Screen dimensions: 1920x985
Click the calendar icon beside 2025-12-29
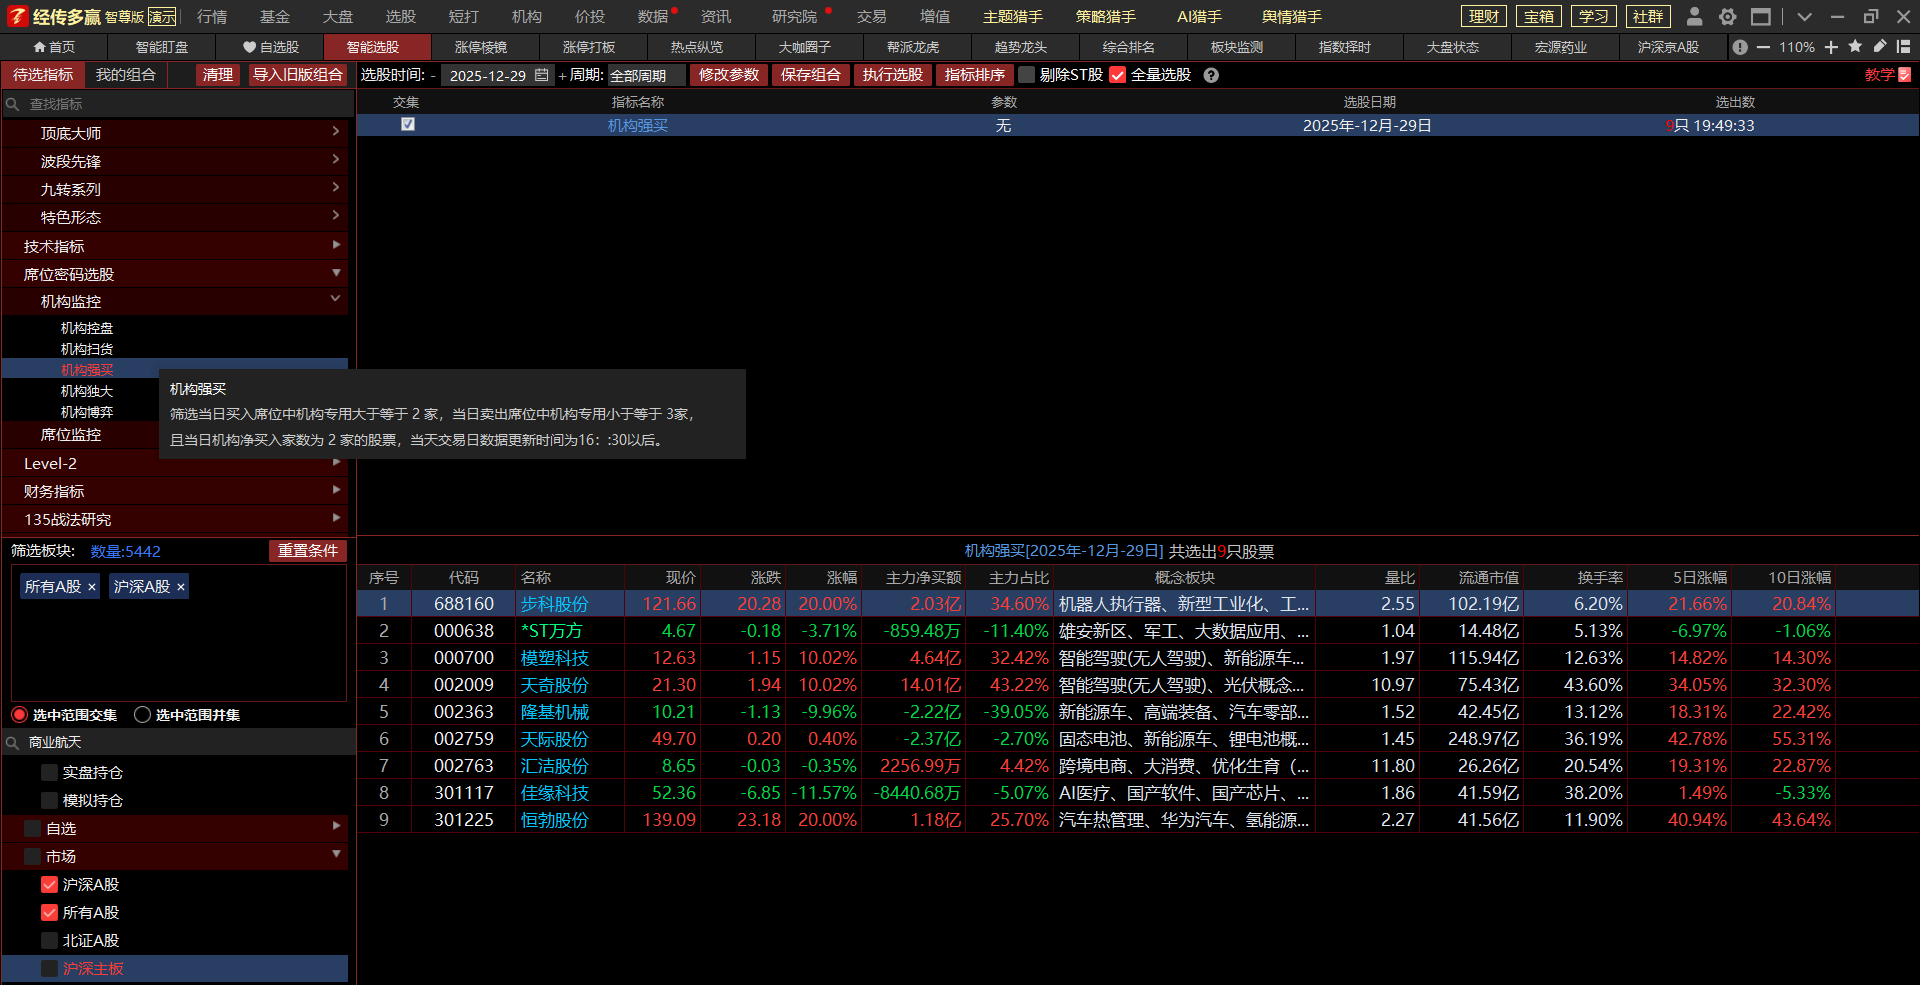(x=542, y=75)
